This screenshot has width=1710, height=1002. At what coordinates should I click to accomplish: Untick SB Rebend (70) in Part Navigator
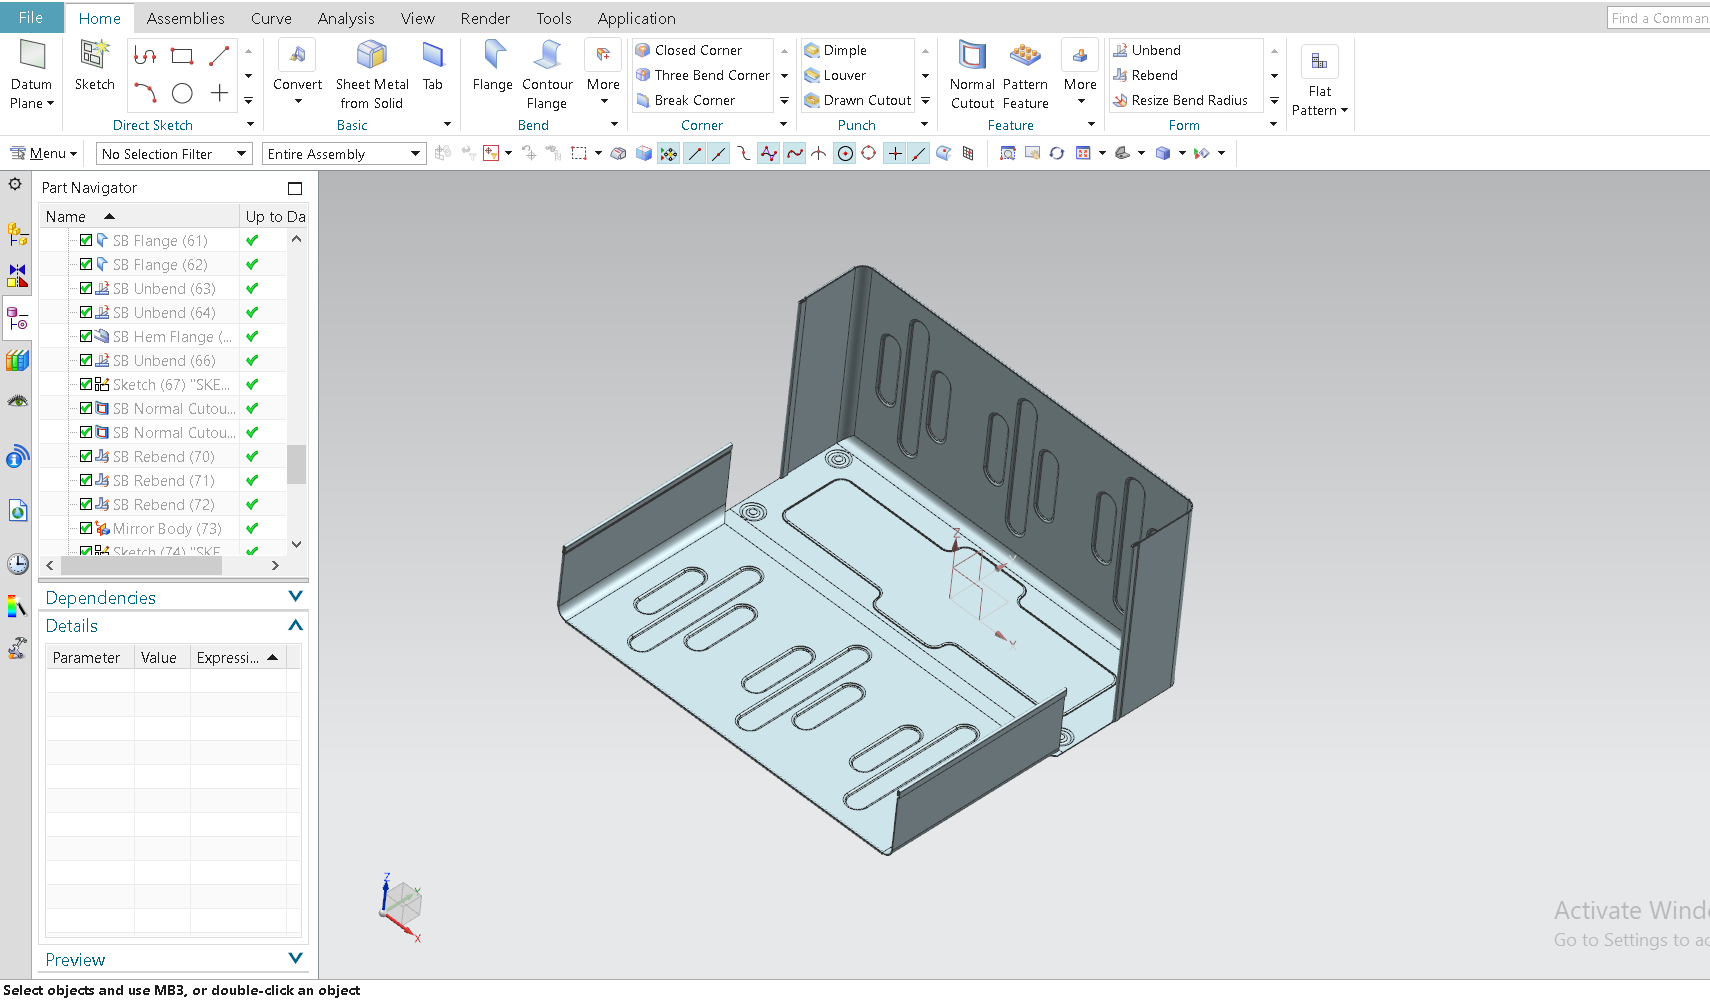[x=86, y=456]
